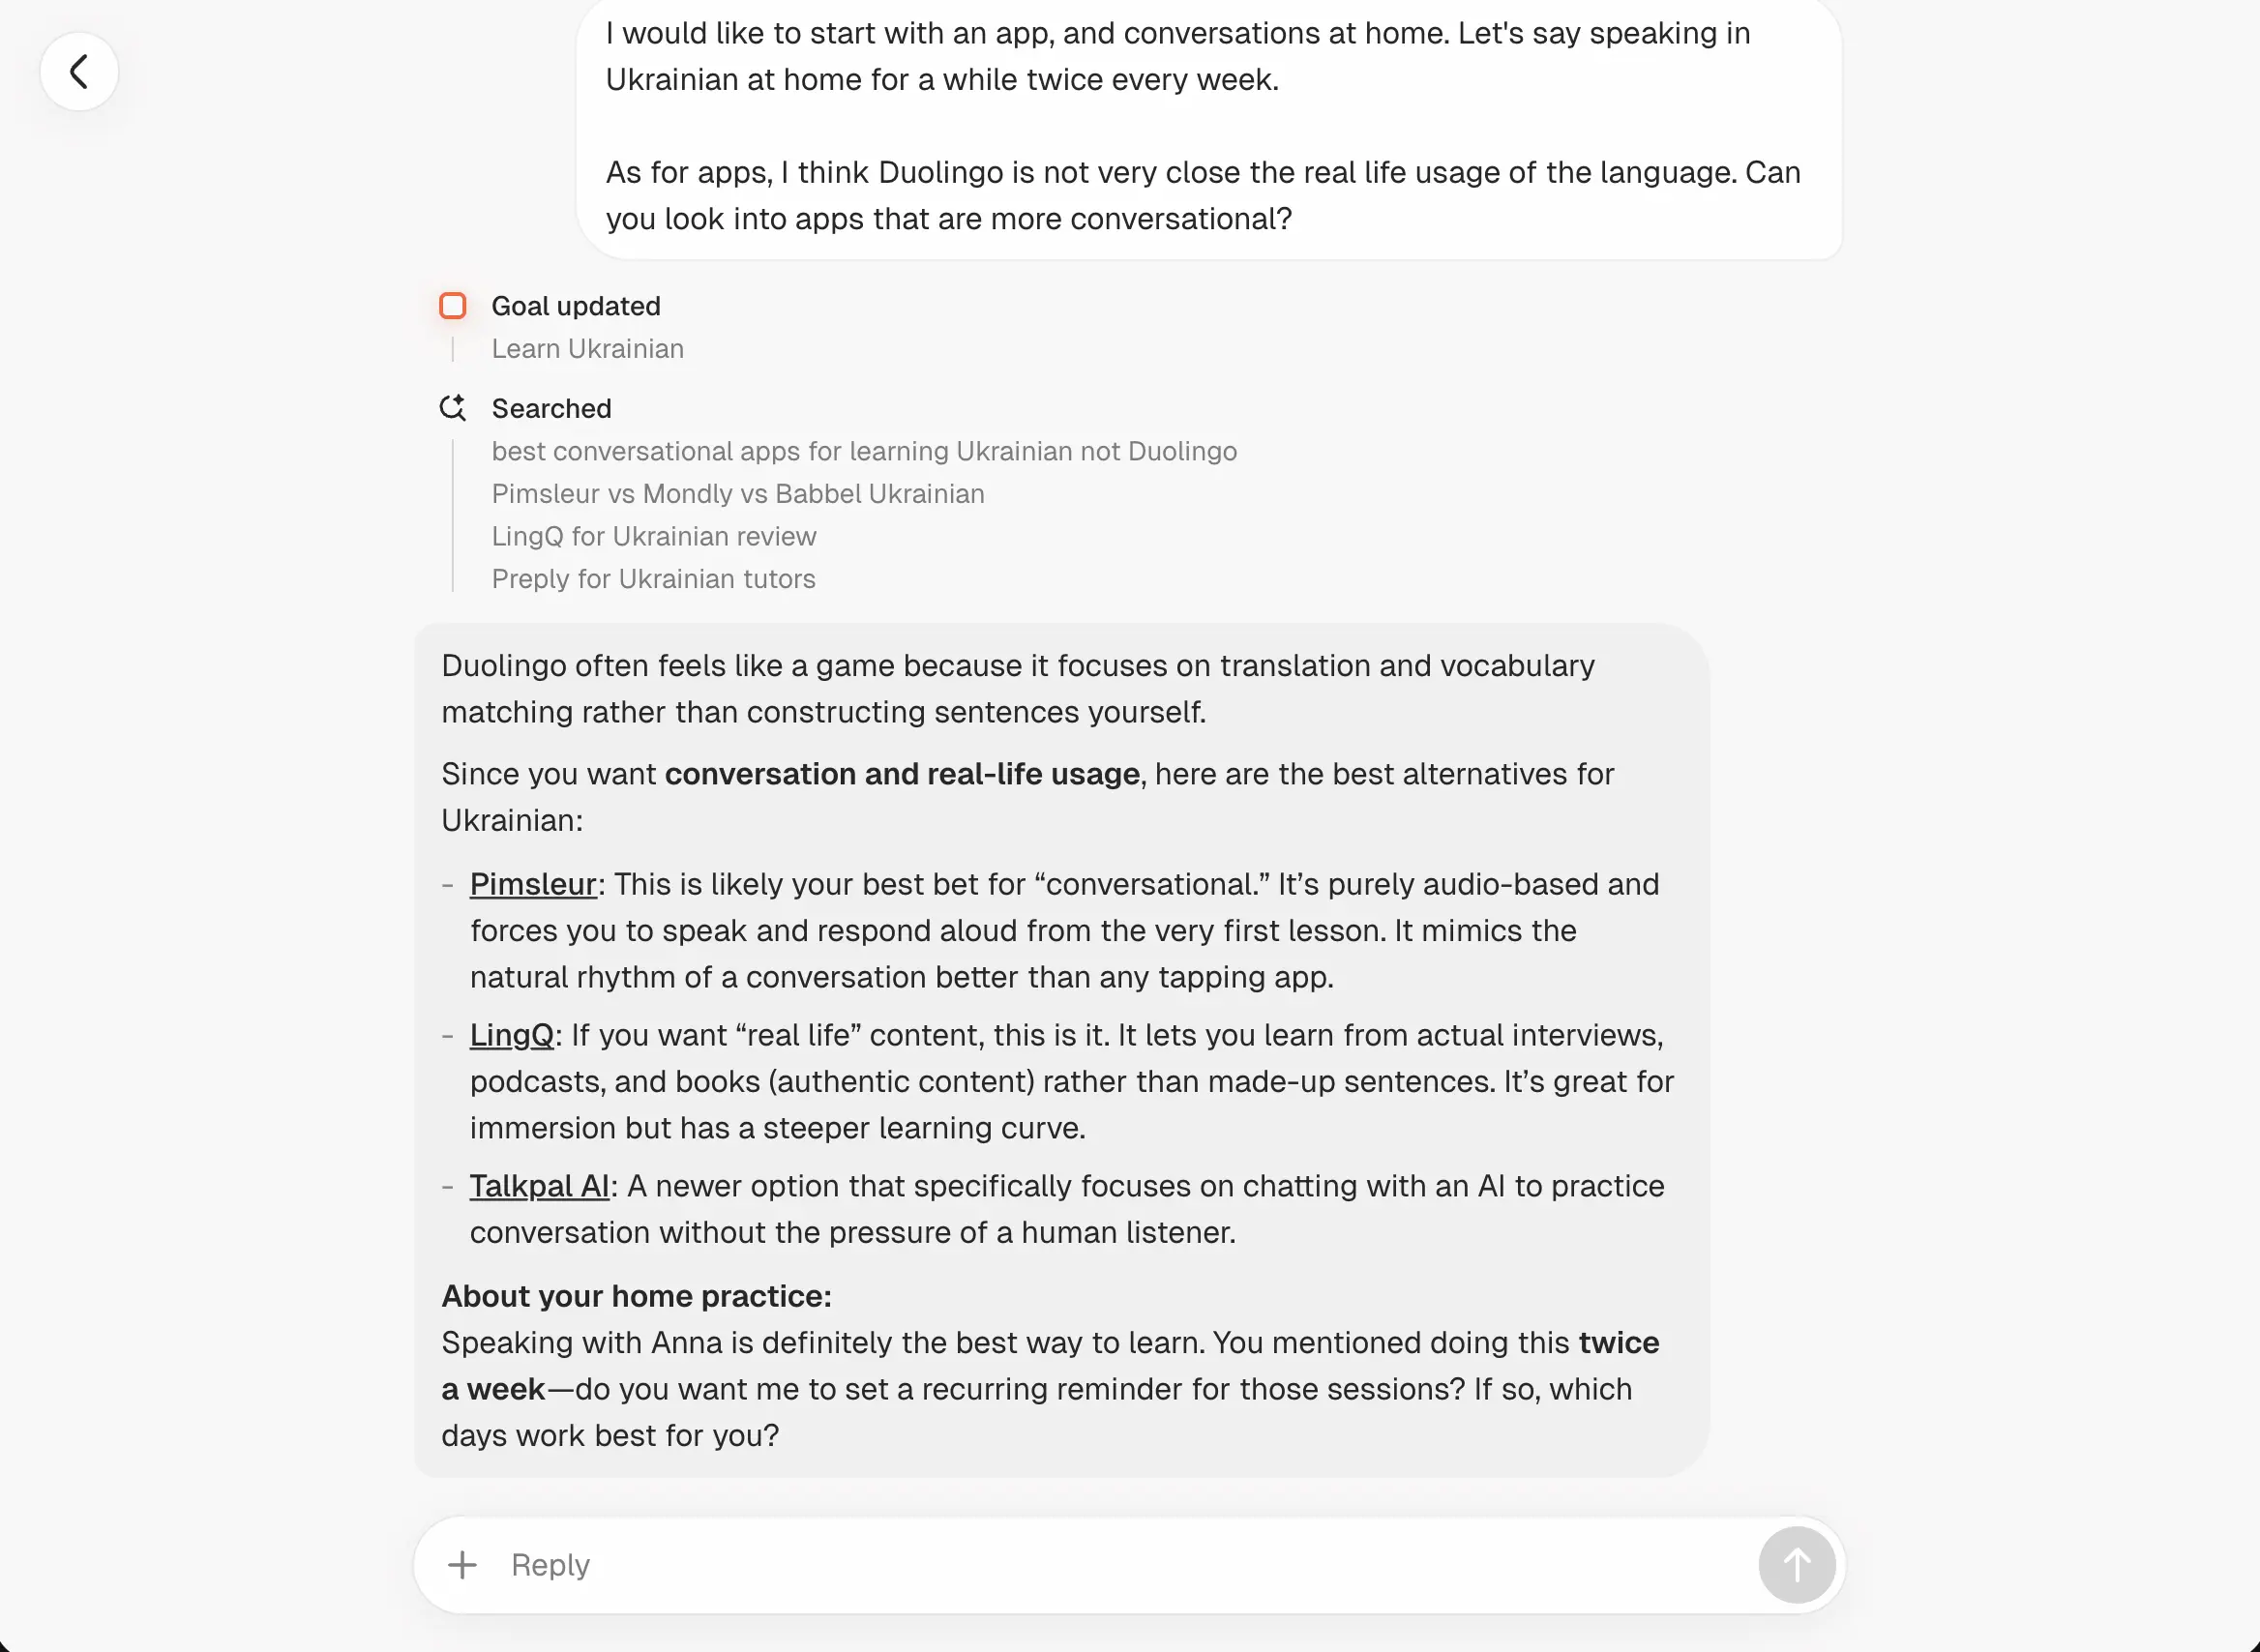The height and width of the screenshot is (1652, 2260).
Task: Click the send arrow icon
Action: point(1795,1564)
